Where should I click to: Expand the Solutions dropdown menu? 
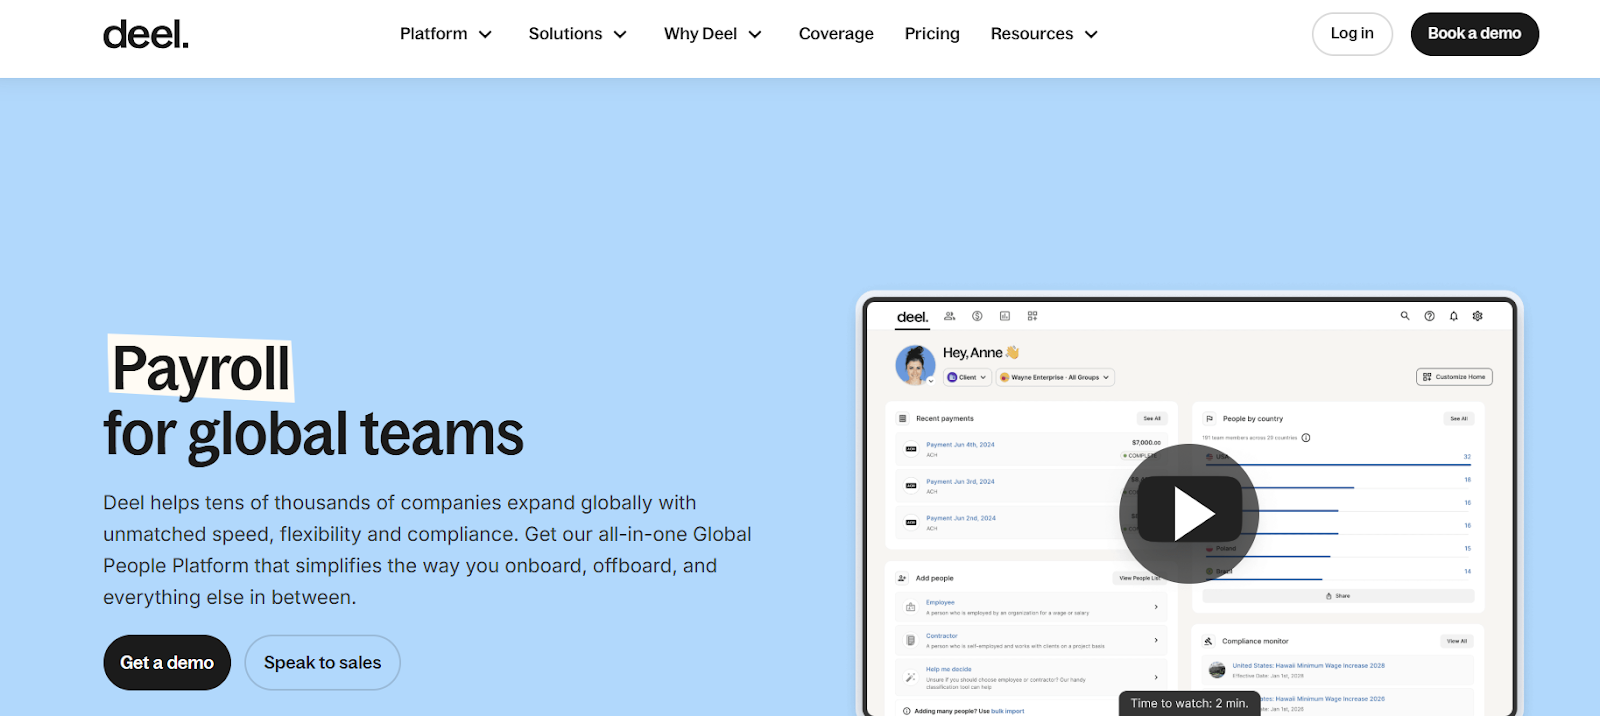click(577, 34)
